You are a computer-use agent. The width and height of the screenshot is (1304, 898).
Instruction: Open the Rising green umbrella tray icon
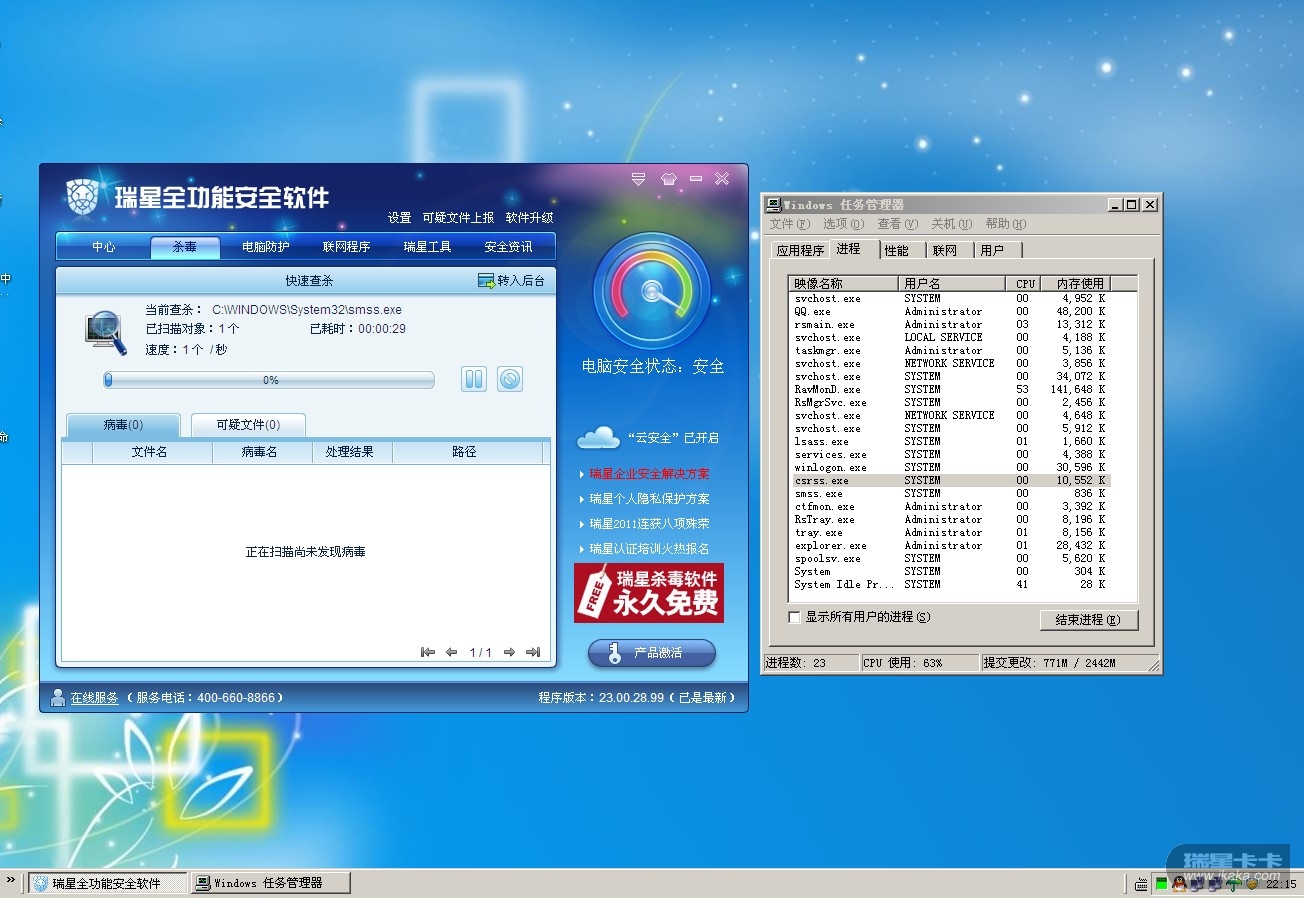(1234, 884)
